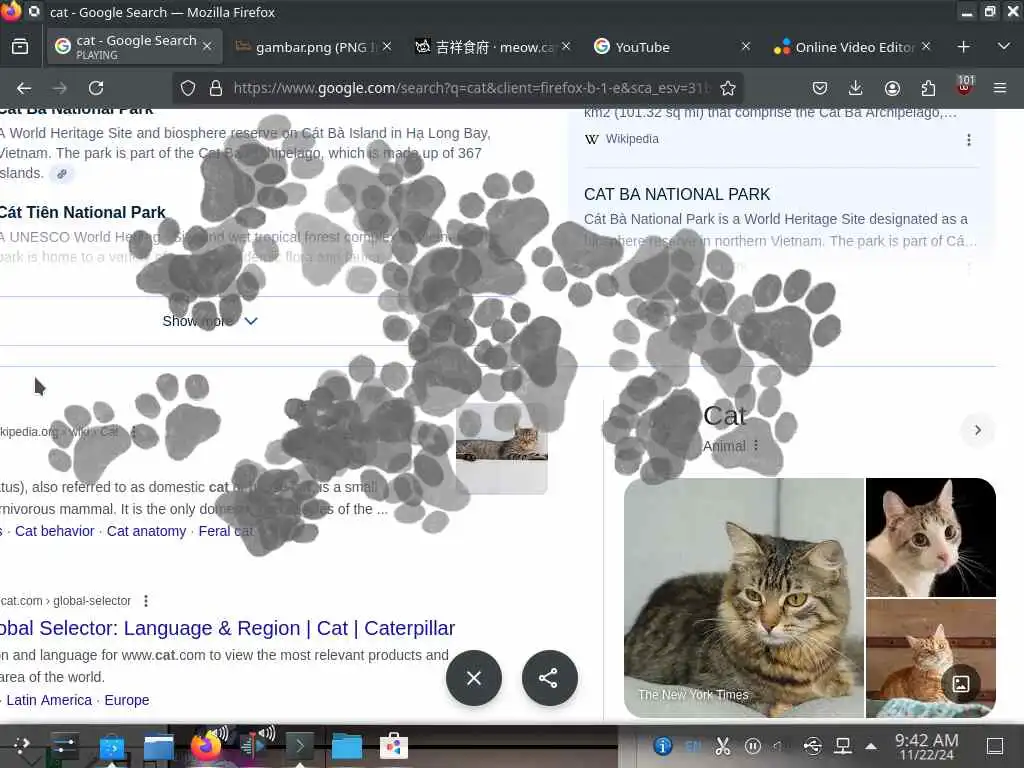Viewport: 1024px width, 768px height.
Task: Open the white and brown kitten photo
Action: [x=931, y=537]
